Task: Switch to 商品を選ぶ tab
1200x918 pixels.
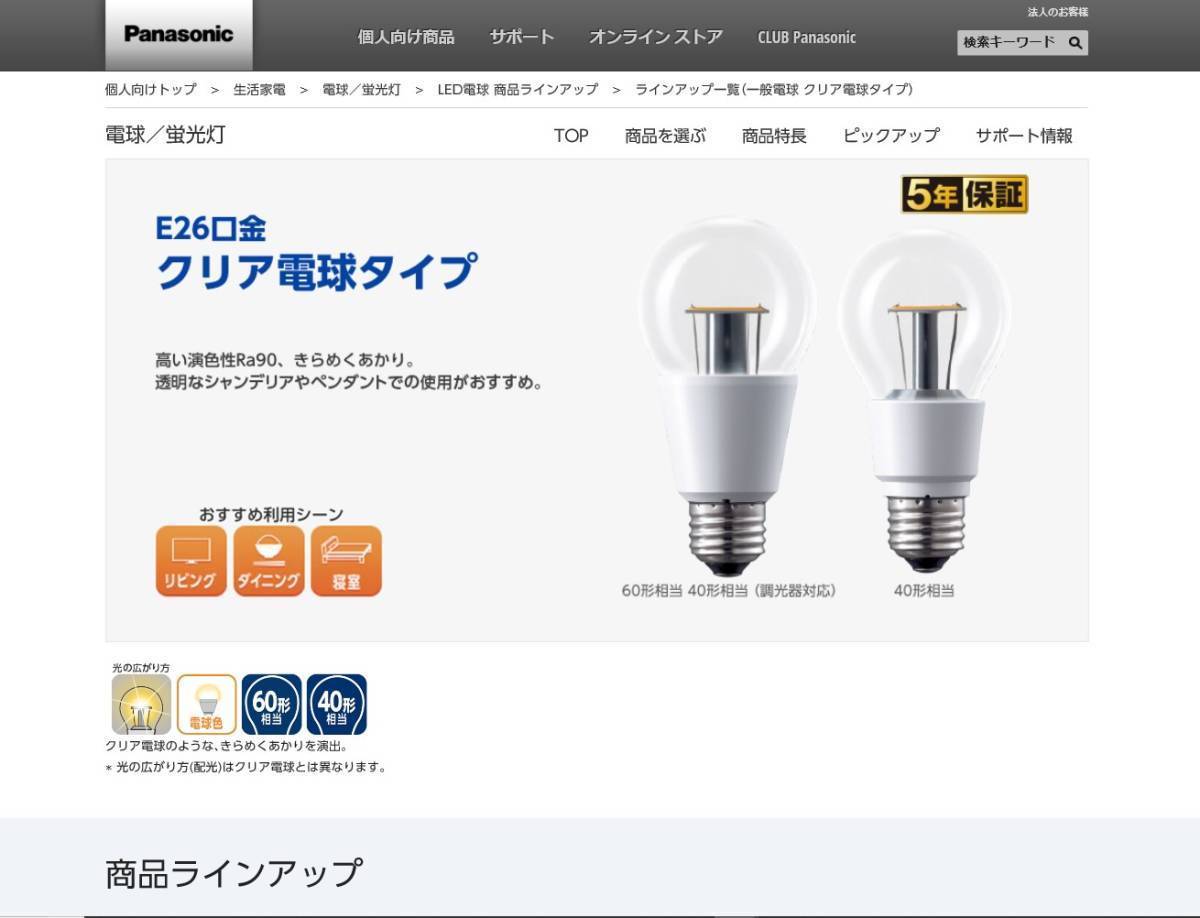Action: click(x=665, y=136)
